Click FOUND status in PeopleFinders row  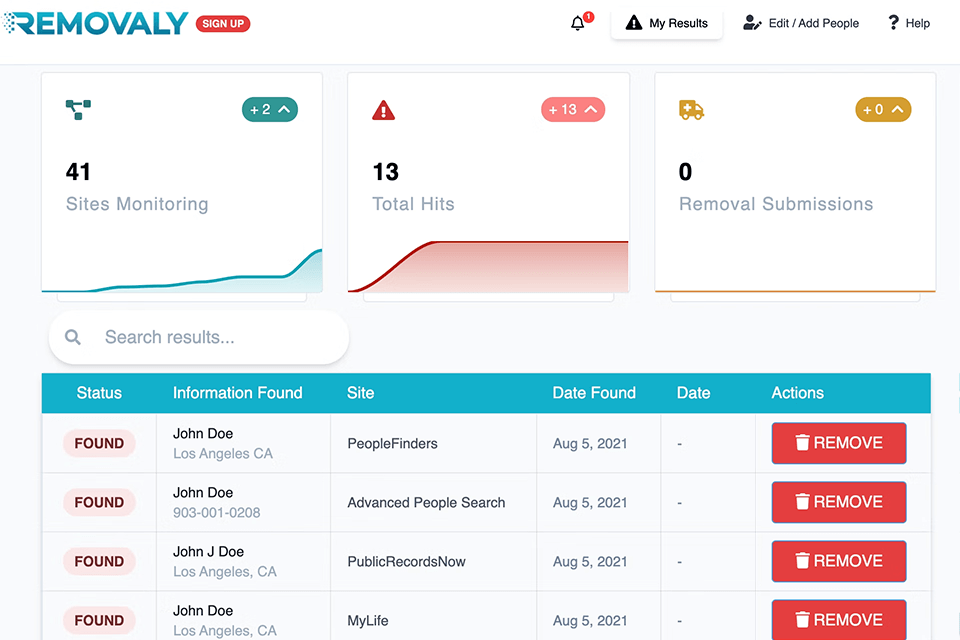coord(99,443)
